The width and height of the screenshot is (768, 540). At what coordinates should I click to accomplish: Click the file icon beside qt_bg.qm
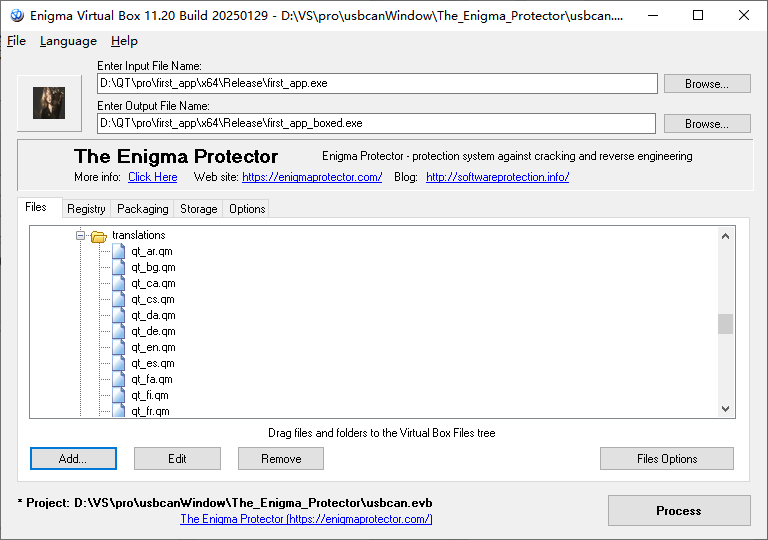coord(119,268)
